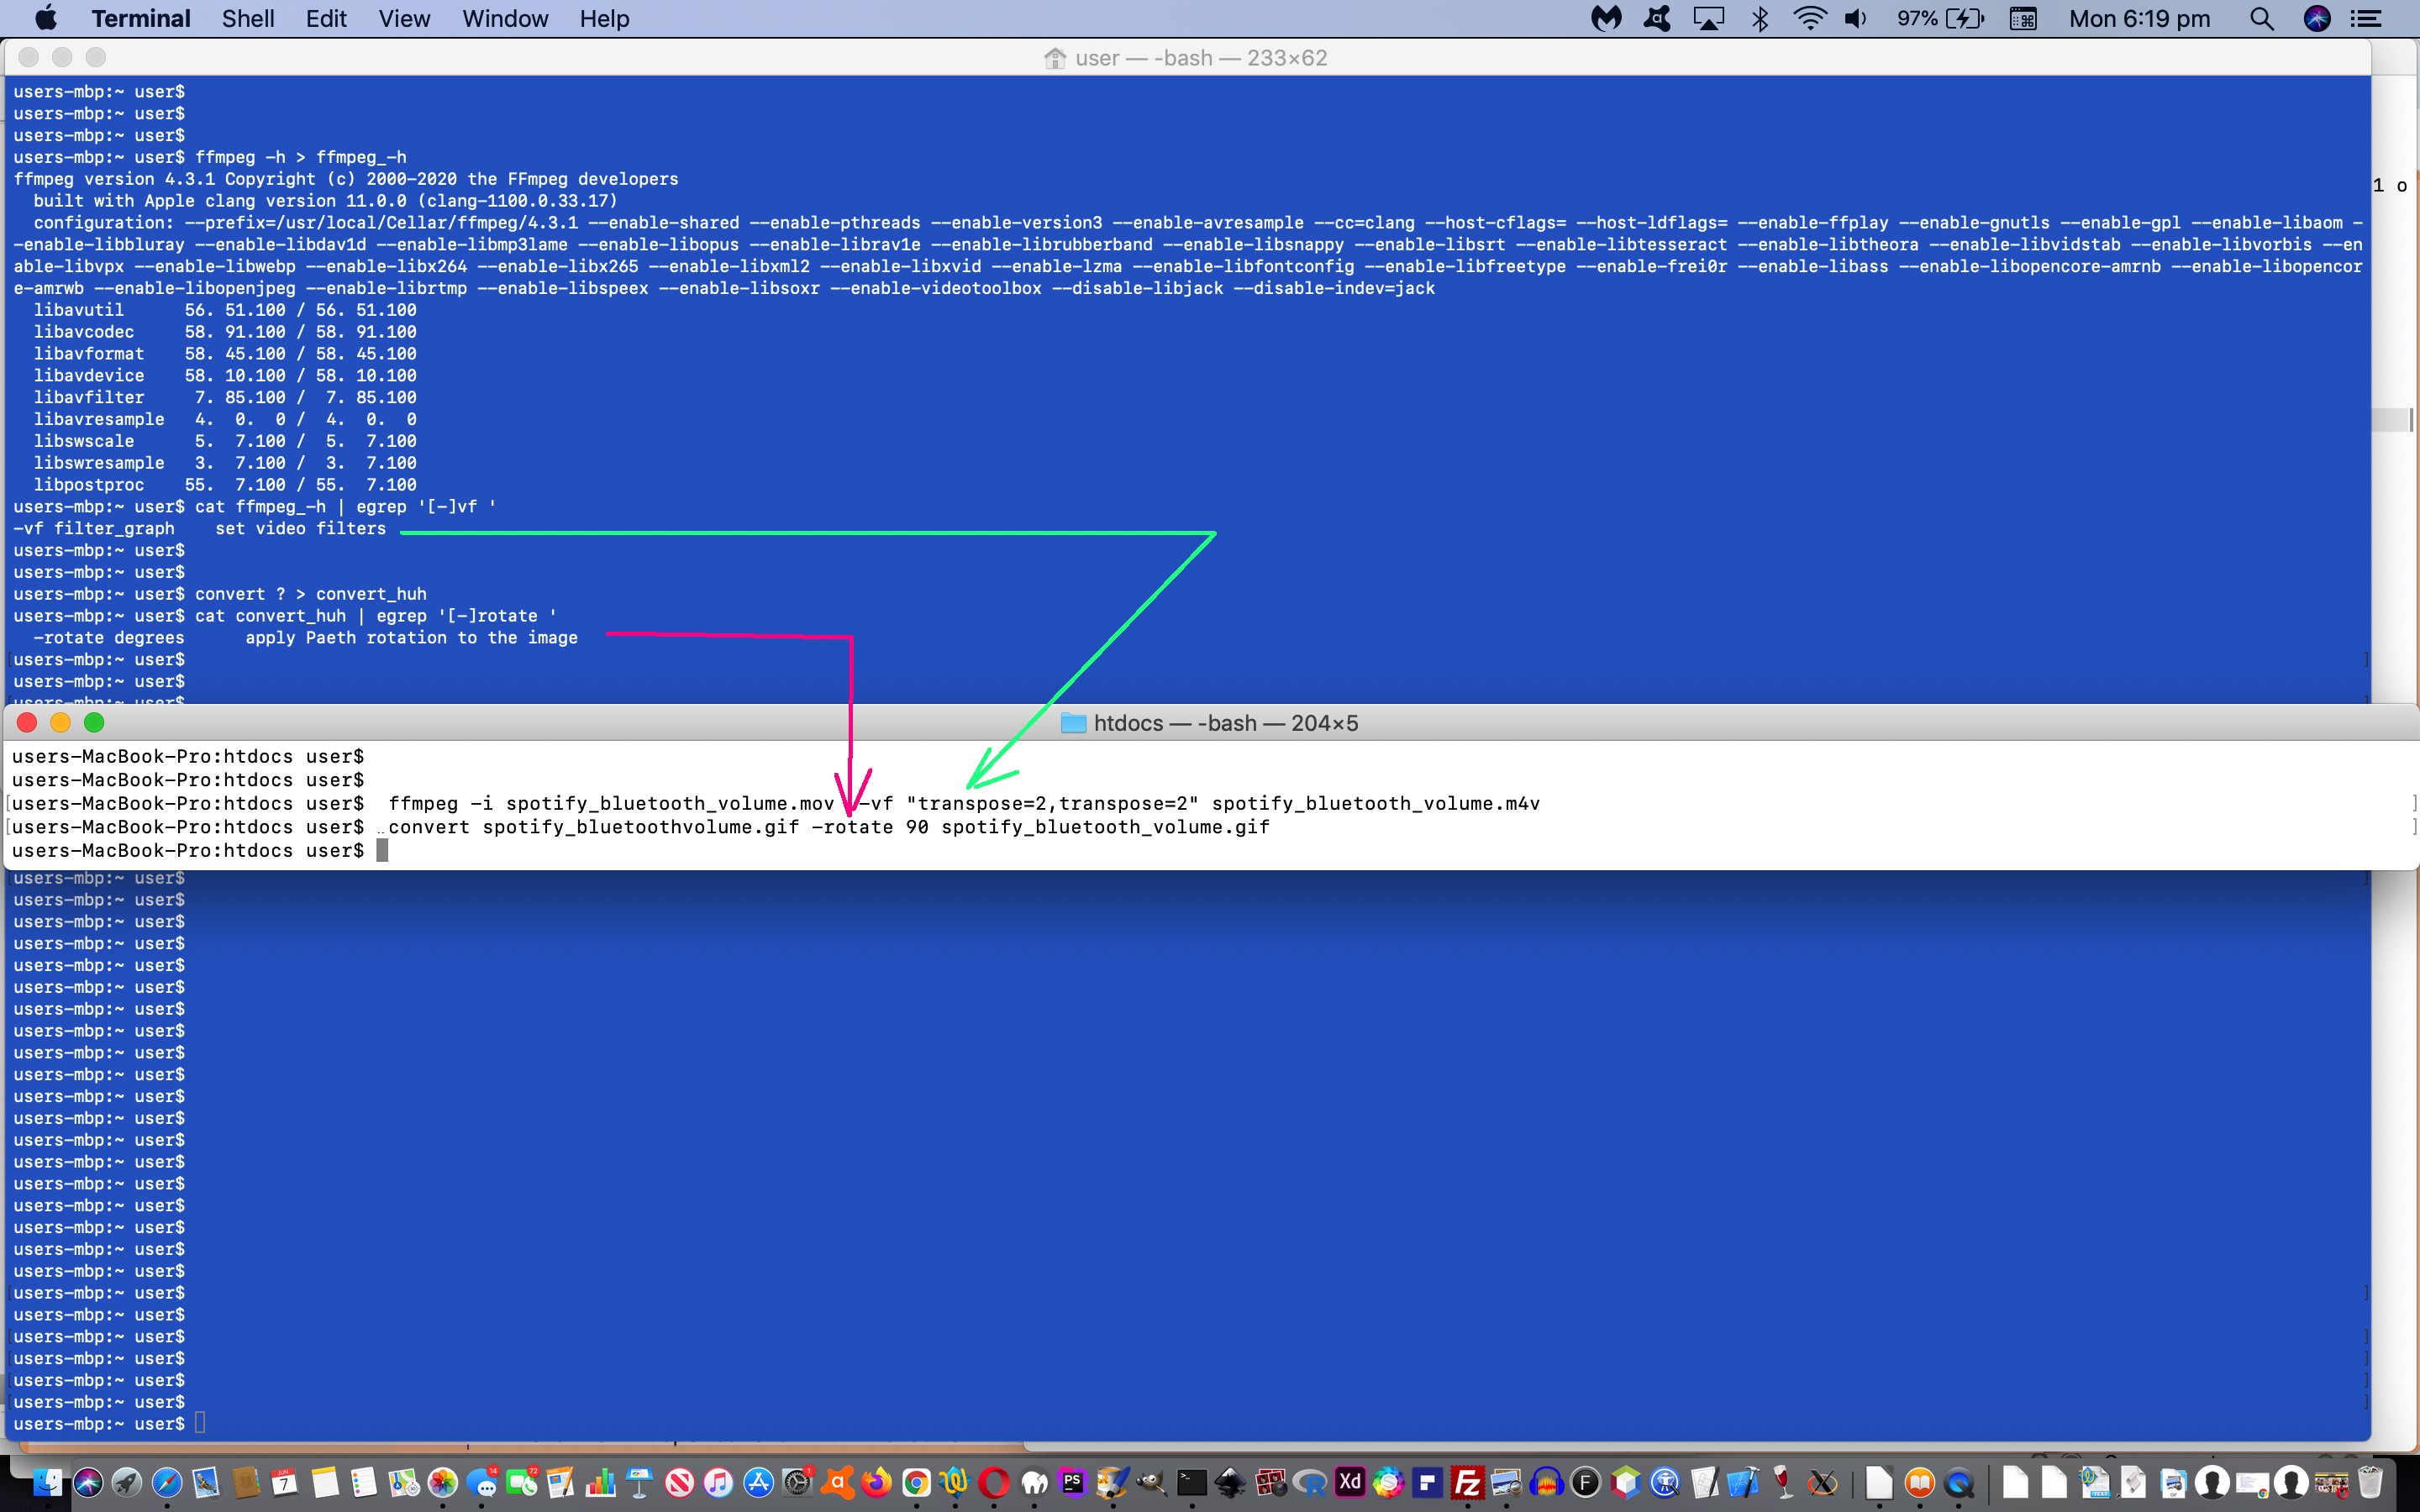Viewport: 2420px width, 1512px height.
Task: Open the Window menu
Action: pos(505,18)
